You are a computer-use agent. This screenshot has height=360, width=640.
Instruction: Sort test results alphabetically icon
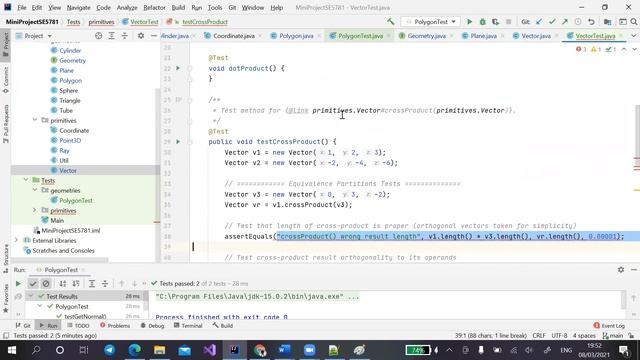point(63,284)
